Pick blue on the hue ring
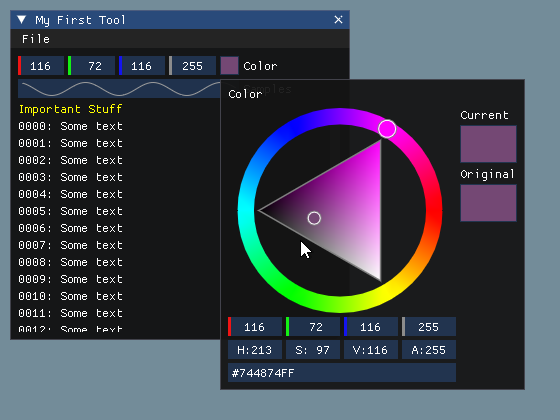This screenshot has width=560, height=420. coord(293,129)
